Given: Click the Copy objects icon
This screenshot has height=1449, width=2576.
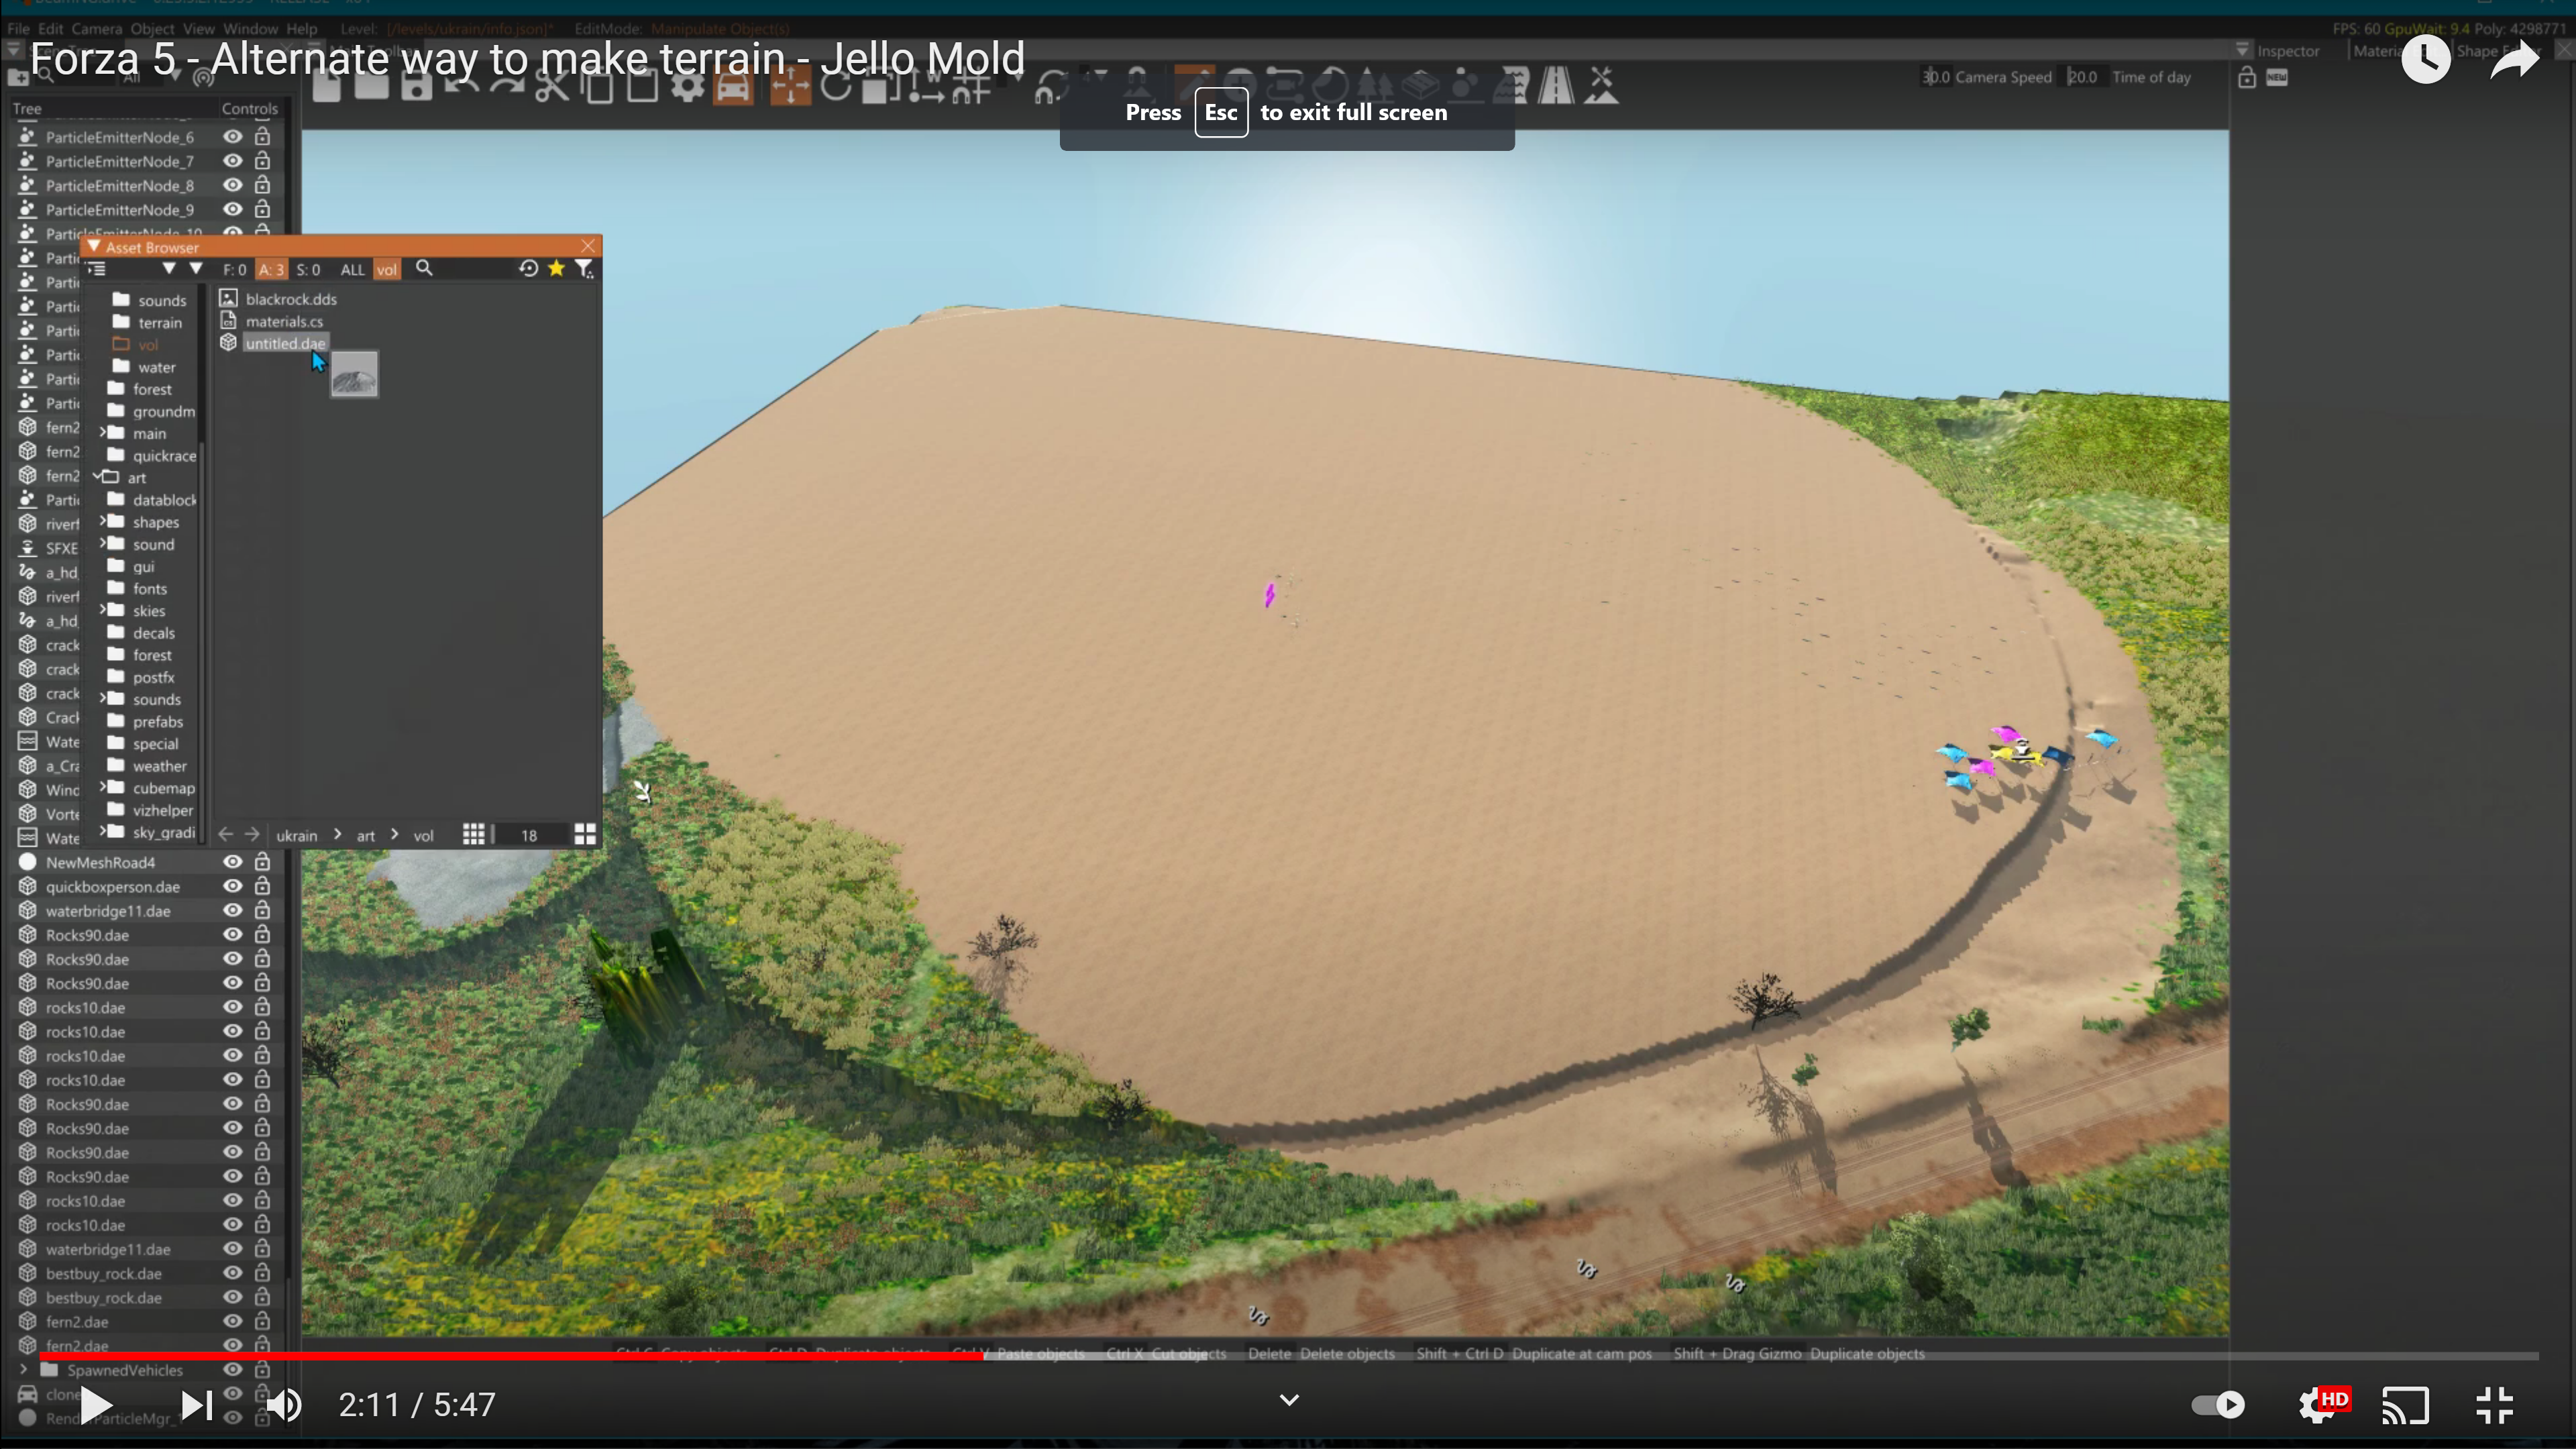Looking at the screenshot, I should pyautogui.click(x=598, y=87).
